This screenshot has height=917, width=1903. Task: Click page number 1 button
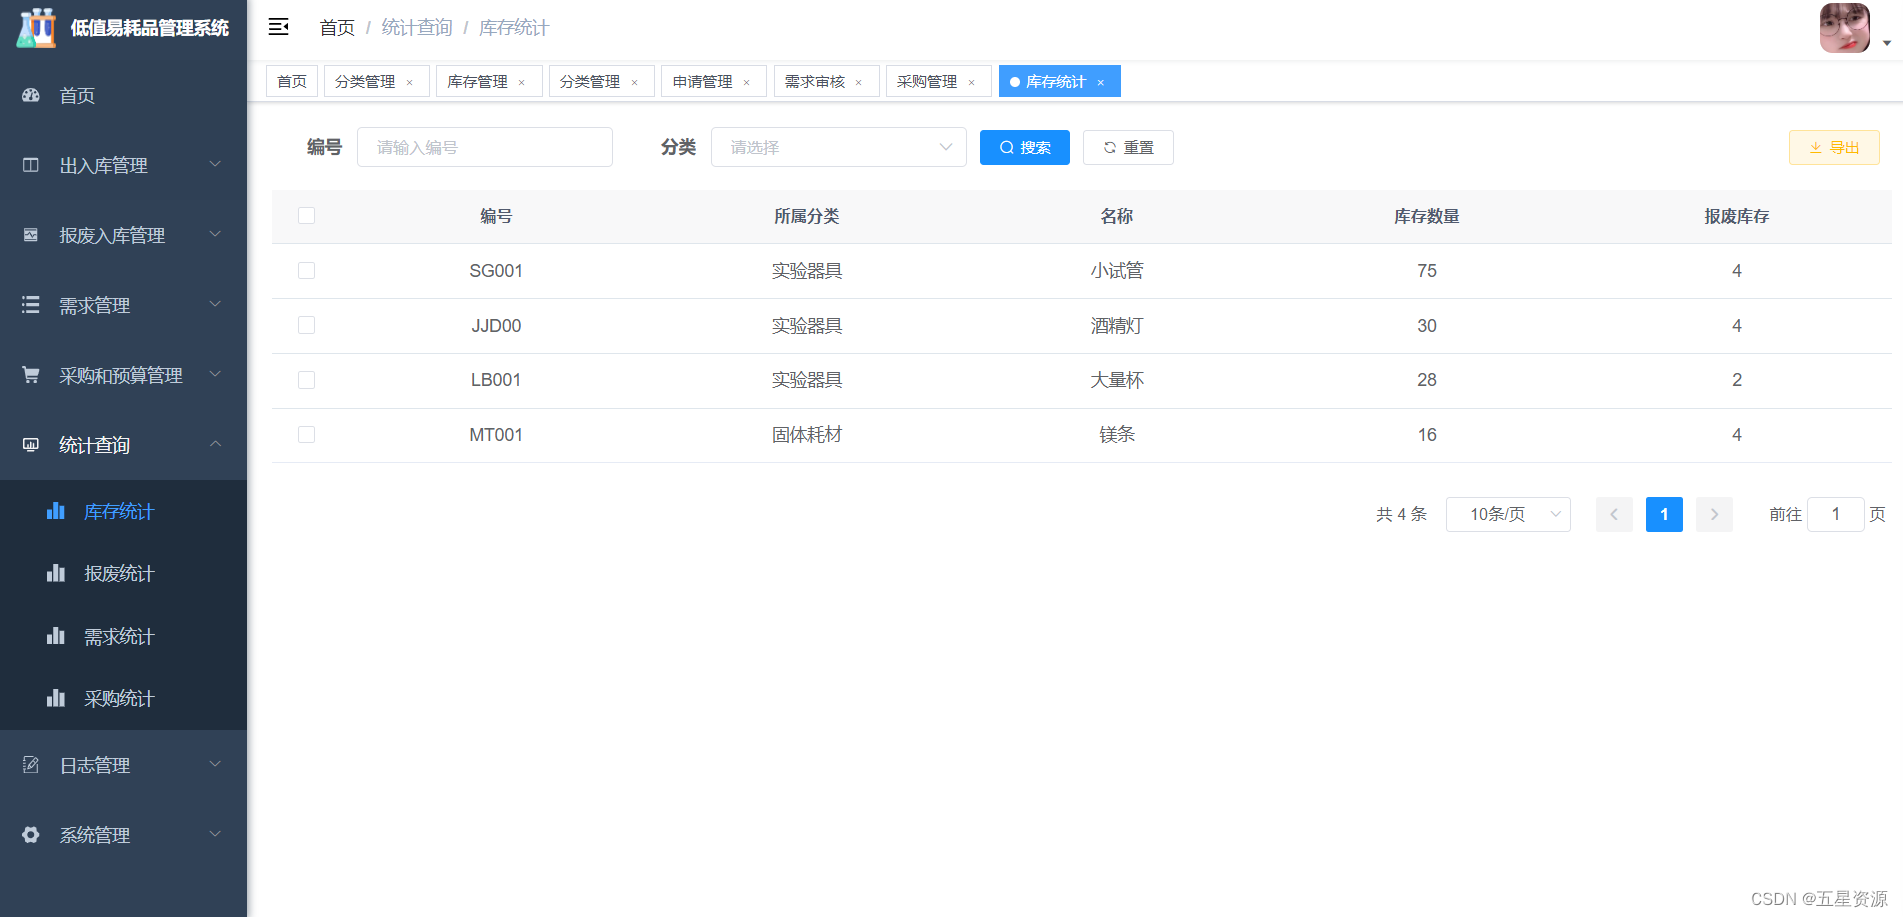point(1664,514)
